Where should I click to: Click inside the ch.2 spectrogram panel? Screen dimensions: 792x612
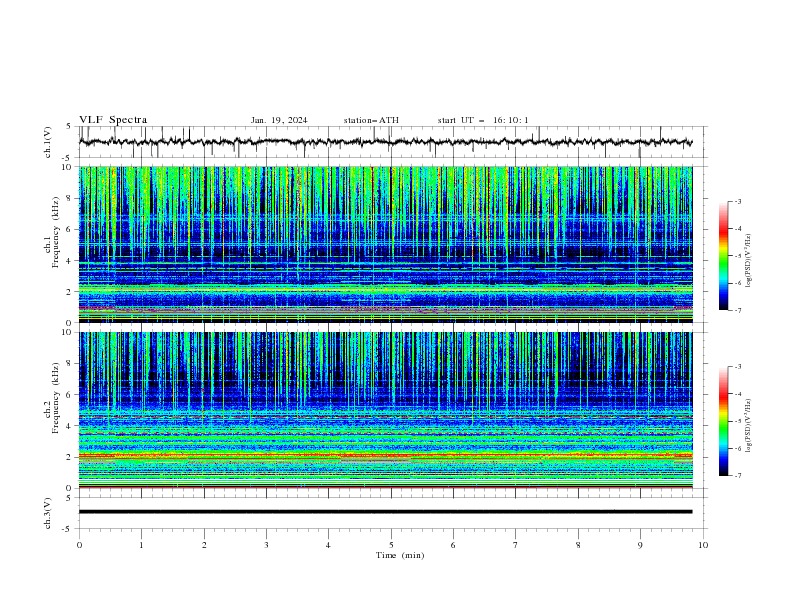pyautogui.click(x=385, y=410)
